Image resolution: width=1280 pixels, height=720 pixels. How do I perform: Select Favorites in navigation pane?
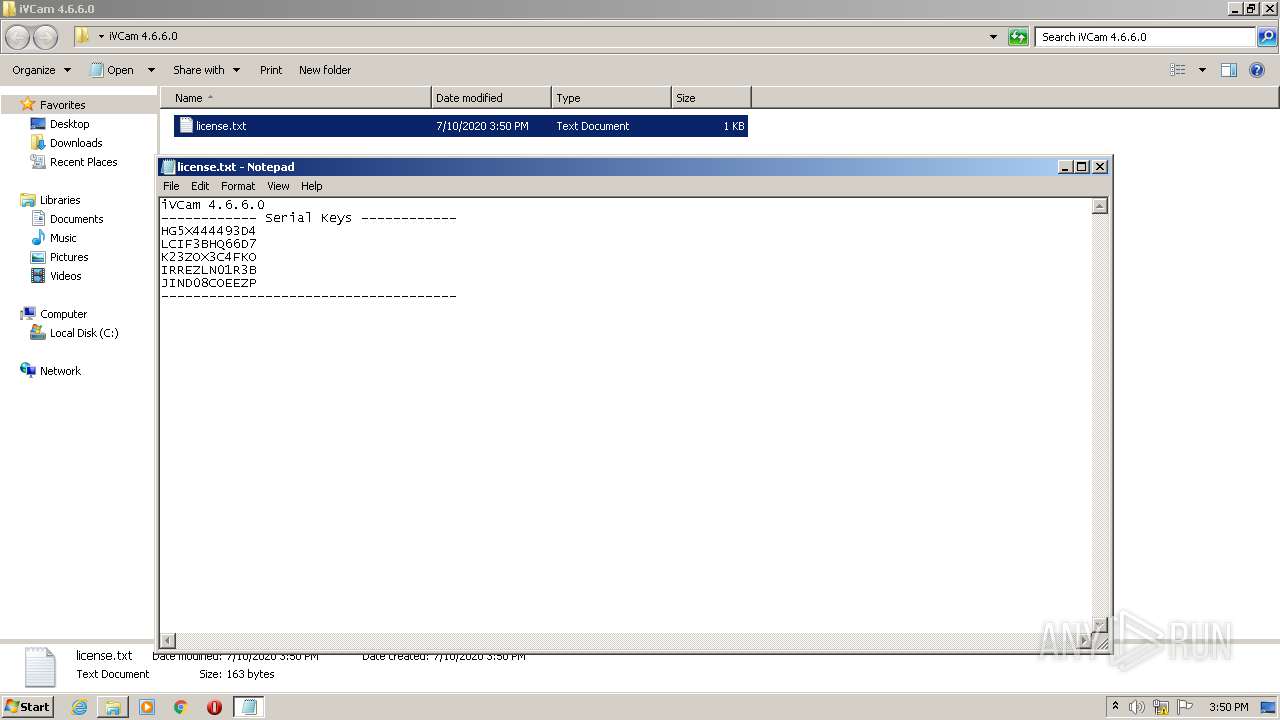click(x=62, y=105)
